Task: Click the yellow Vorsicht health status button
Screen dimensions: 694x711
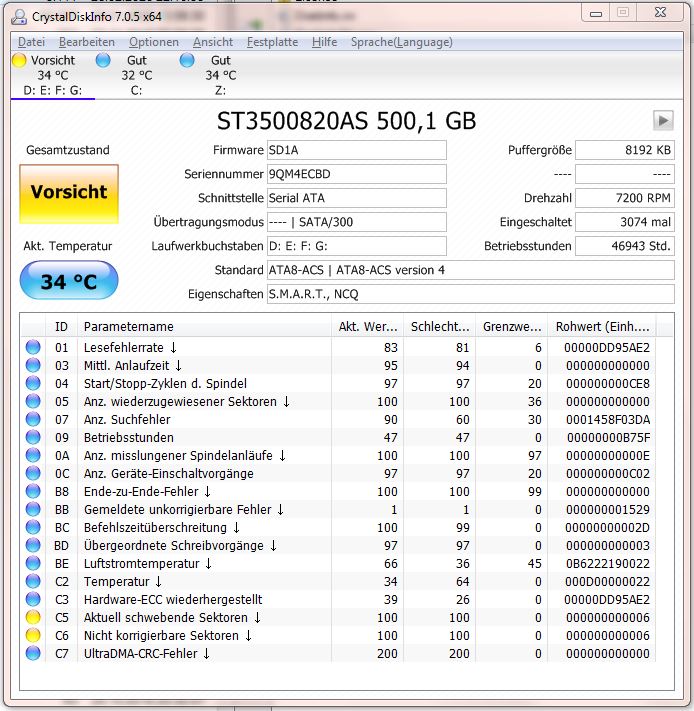Action: click(69, 194)
